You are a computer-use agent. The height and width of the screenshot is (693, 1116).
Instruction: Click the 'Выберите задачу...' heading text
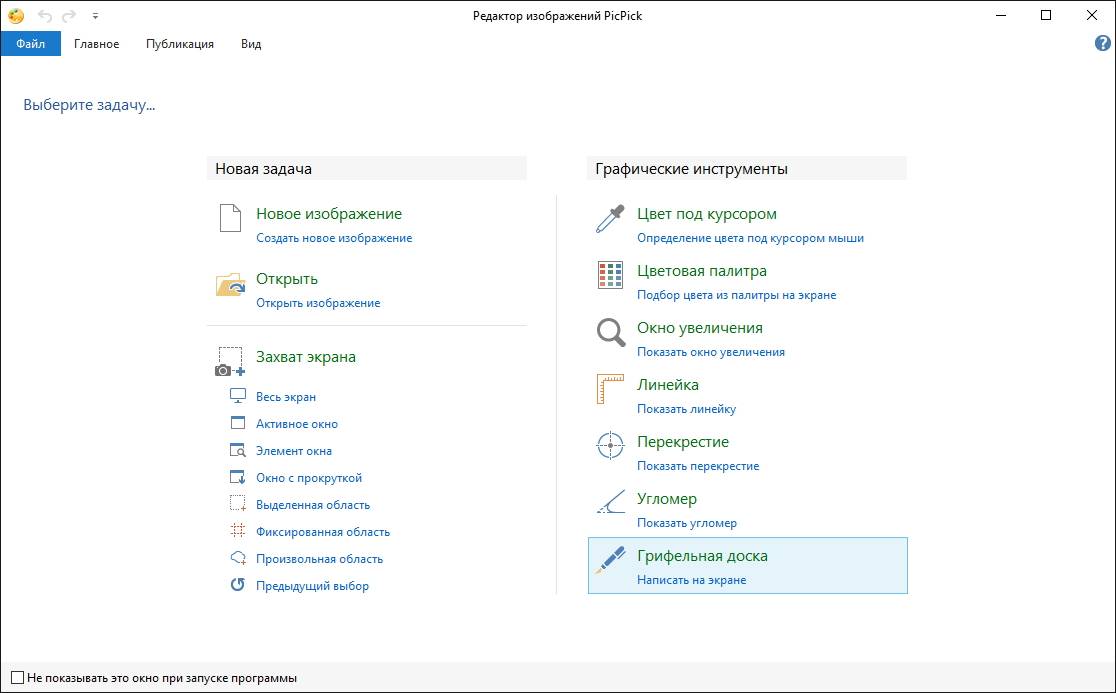89,105
